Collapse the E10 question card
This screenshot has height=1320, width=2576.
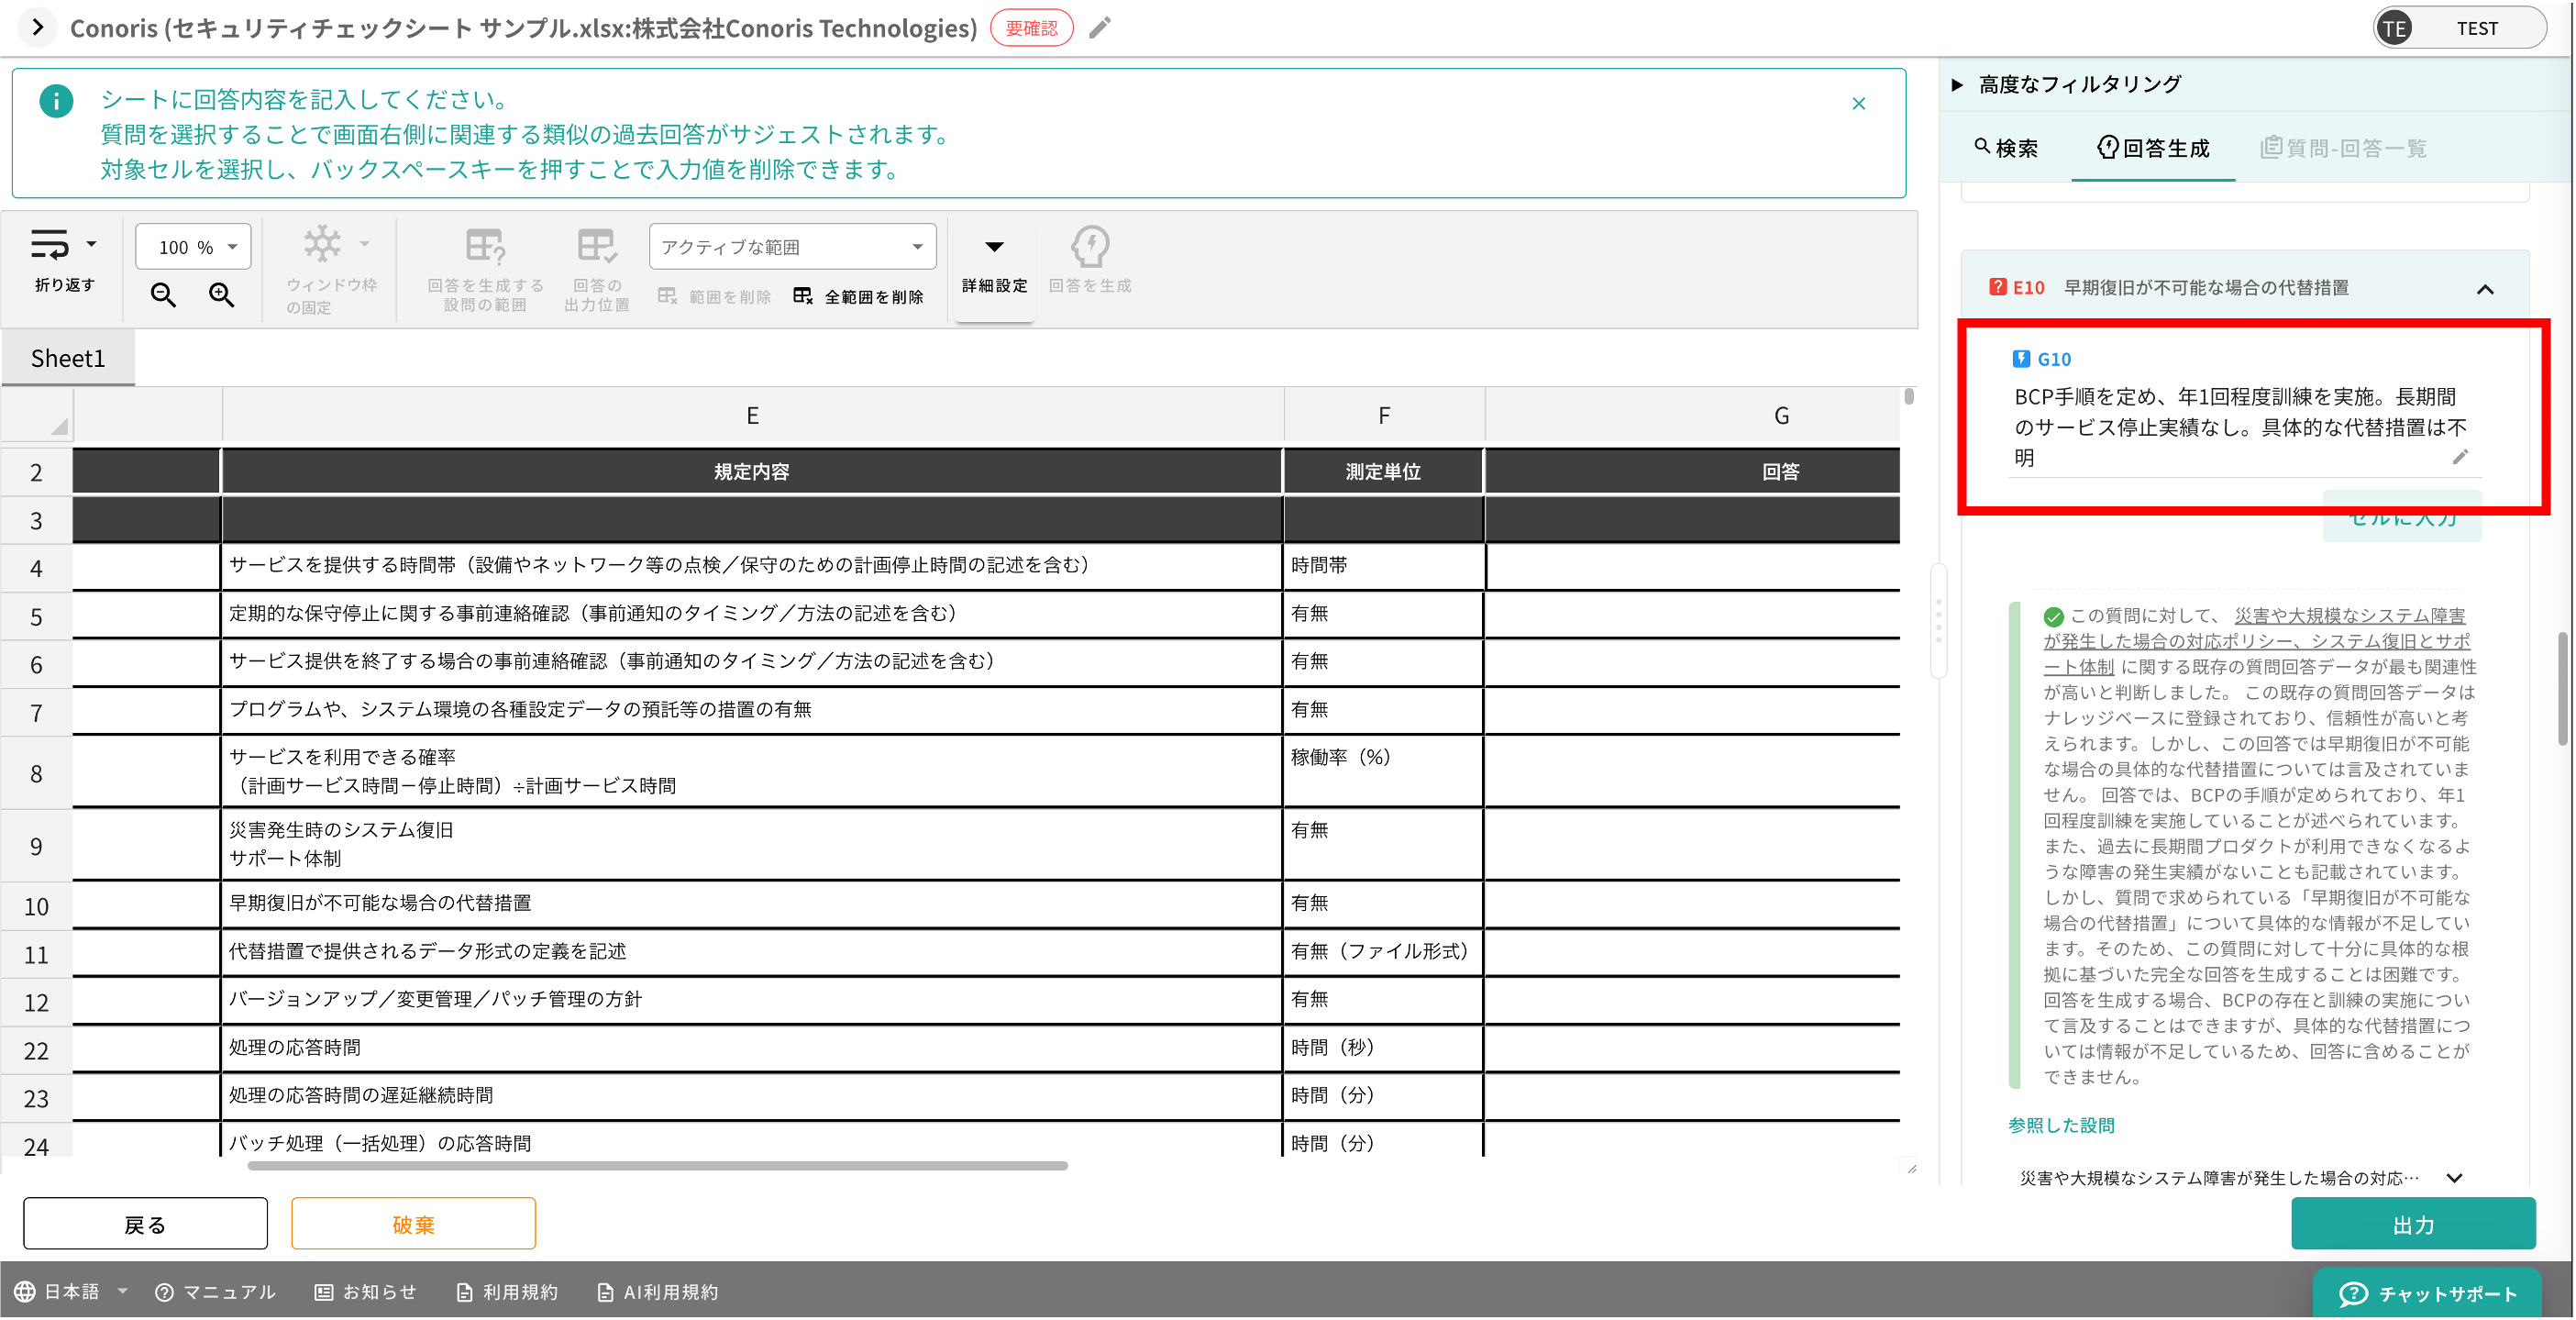tap(2487, 289)
